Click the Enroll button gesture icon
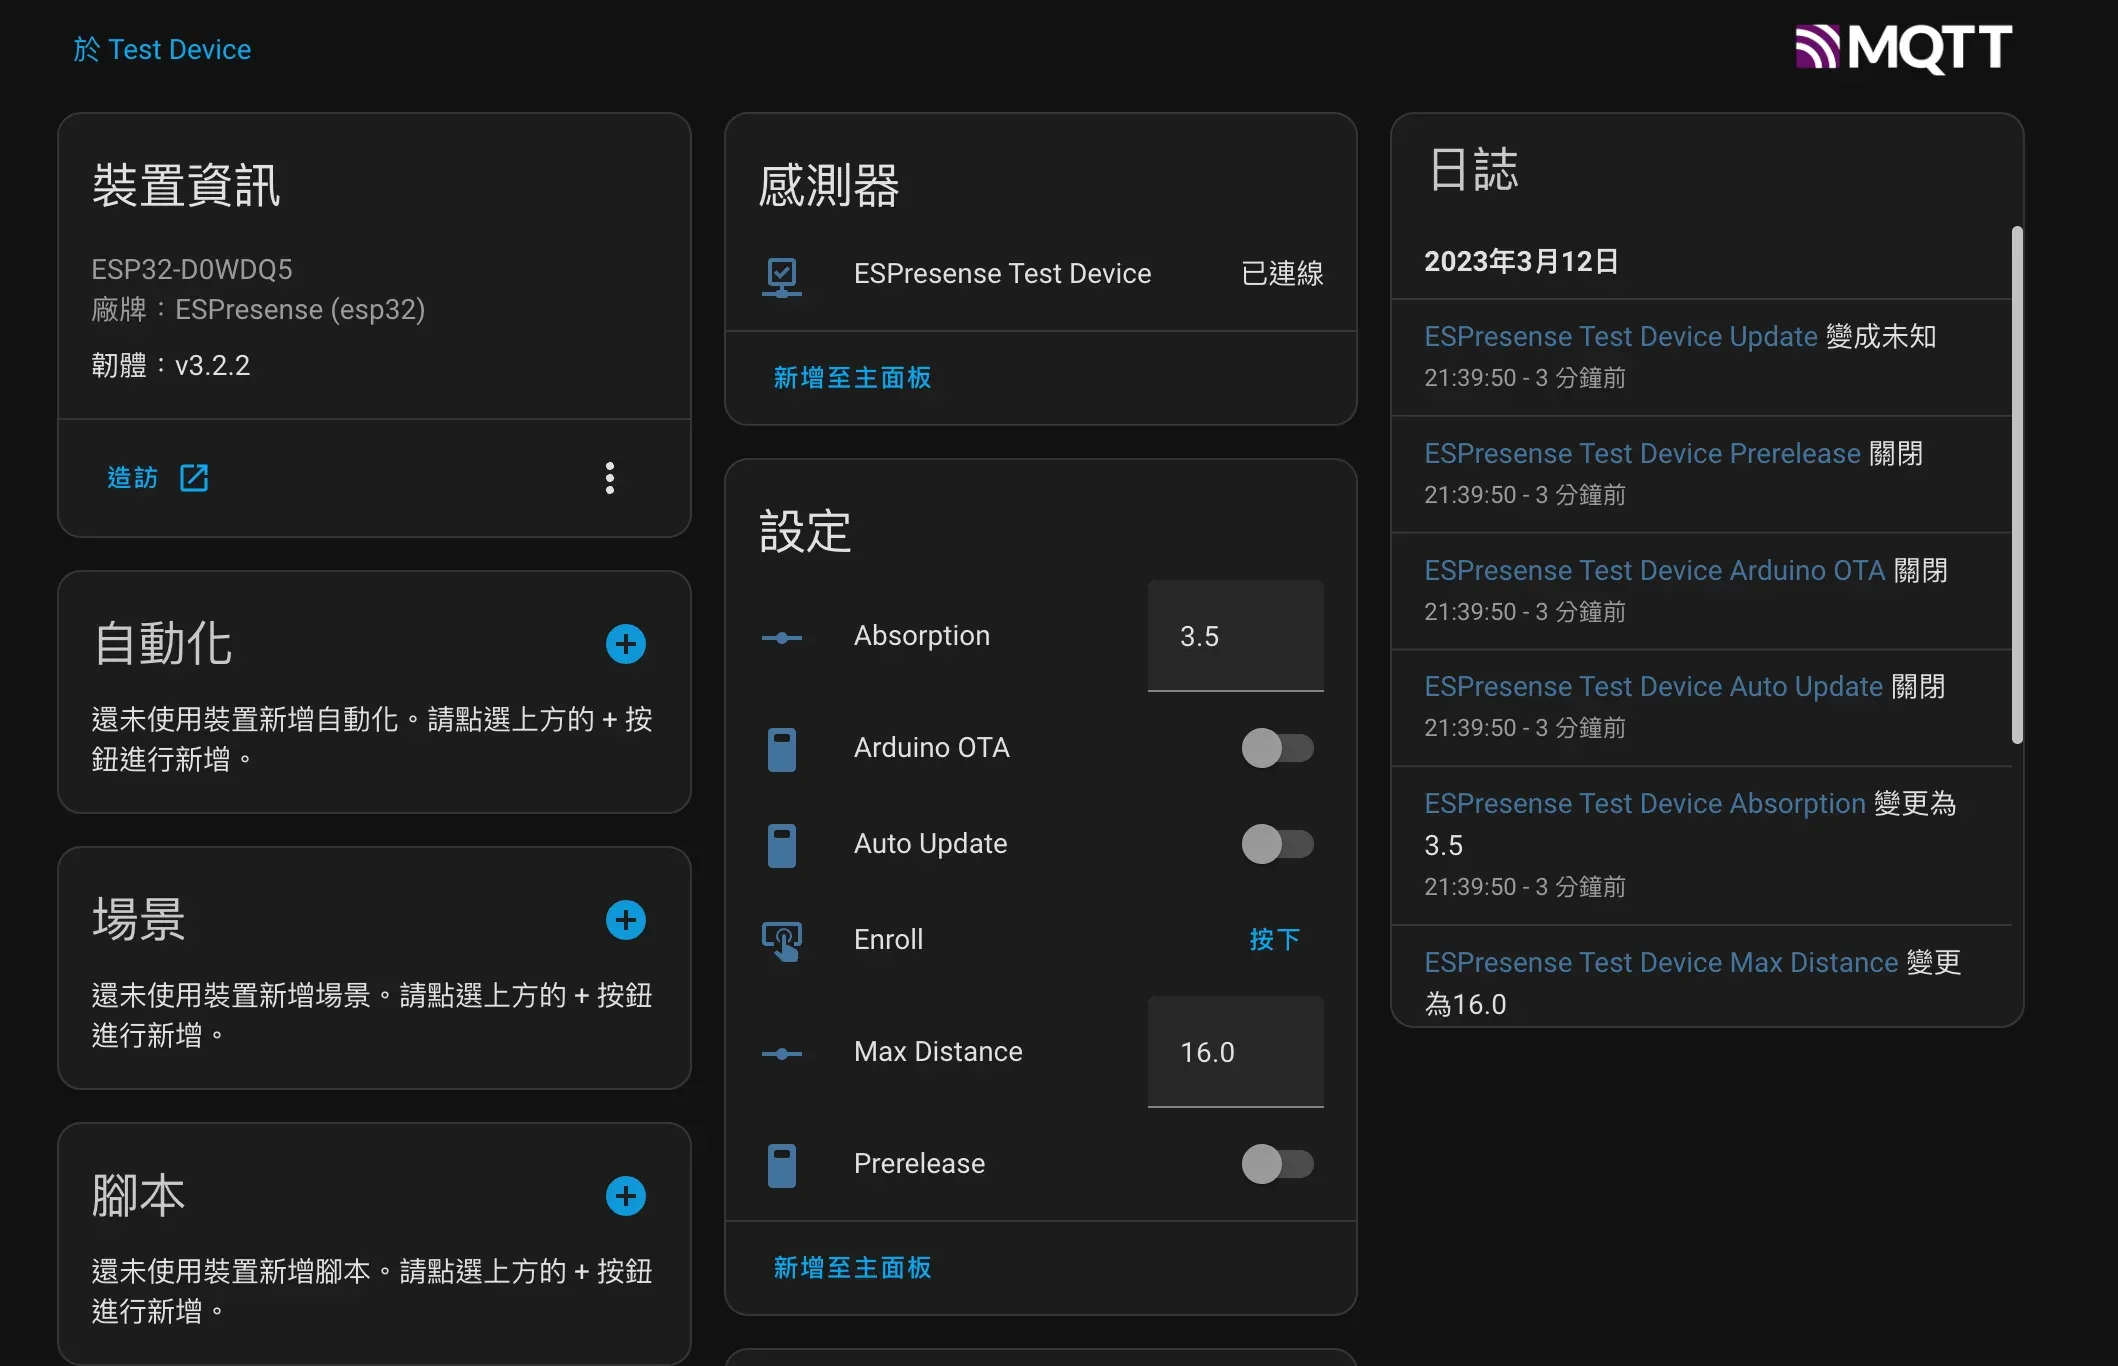The image size is (2118, 1366). point(782,941)
